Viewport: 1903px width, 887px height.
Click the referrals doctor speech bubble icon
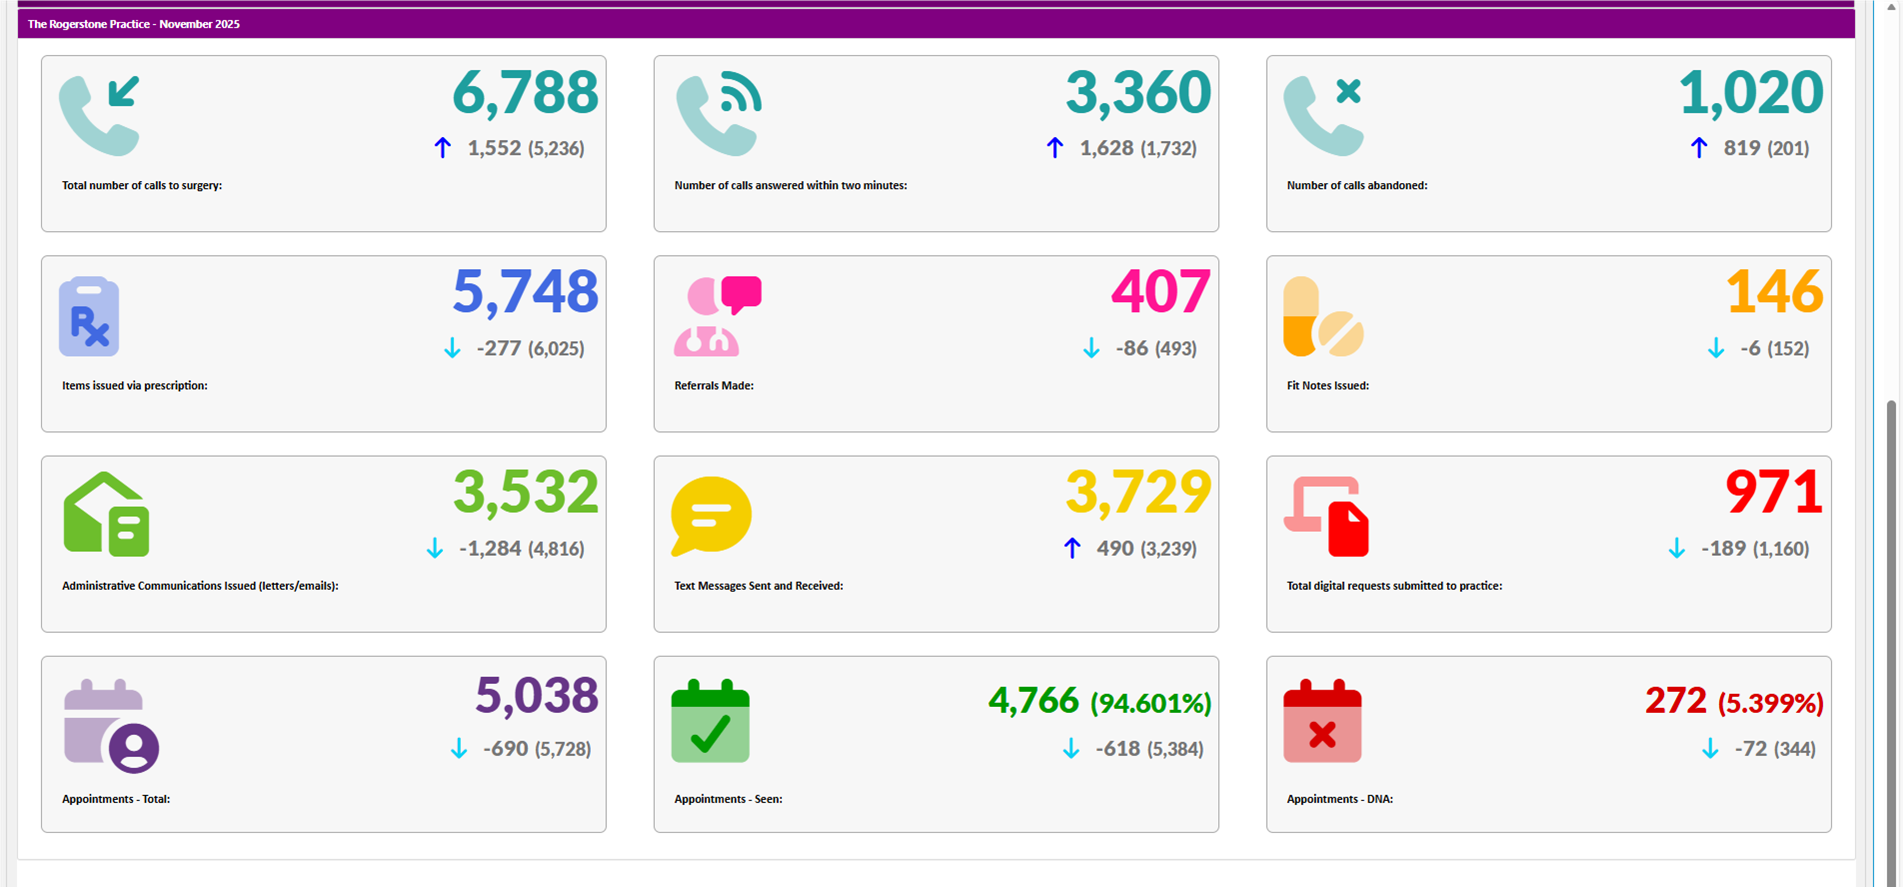[x=717, y=316]
